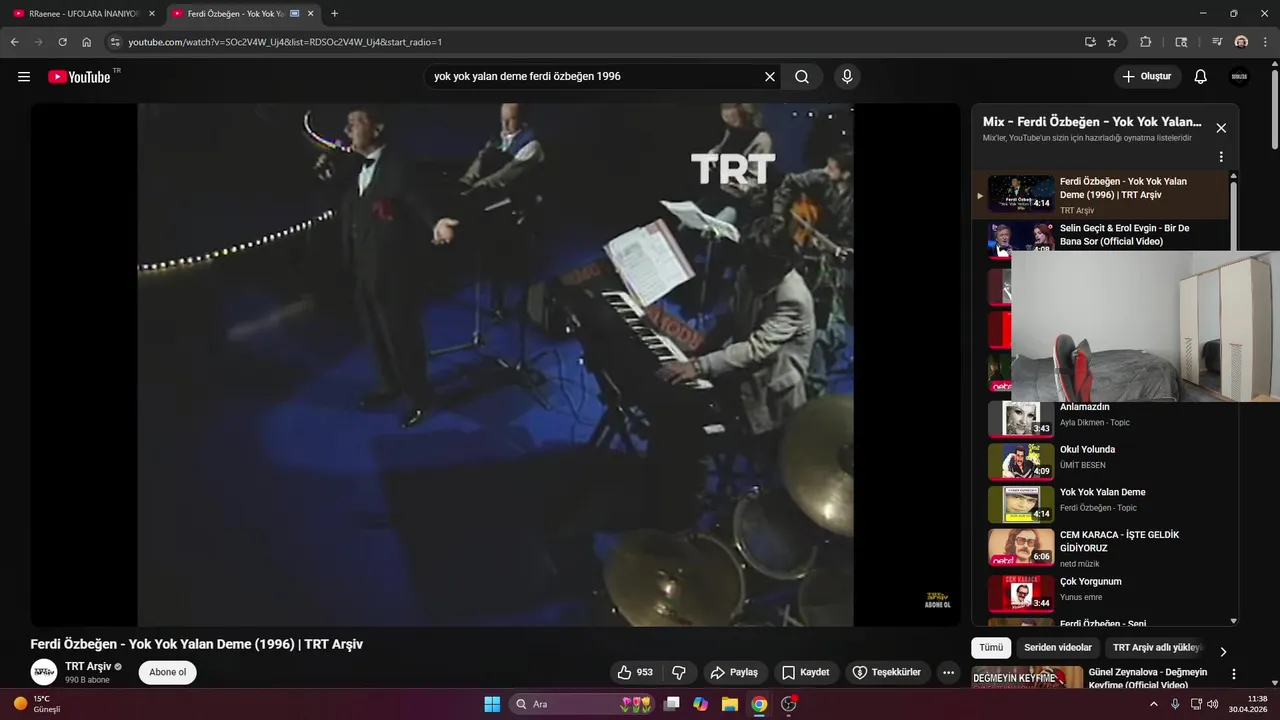Screen dimensions: 1280x720
Task: Open the YouTube hamburger guide menu
Action: coord(24,77)
